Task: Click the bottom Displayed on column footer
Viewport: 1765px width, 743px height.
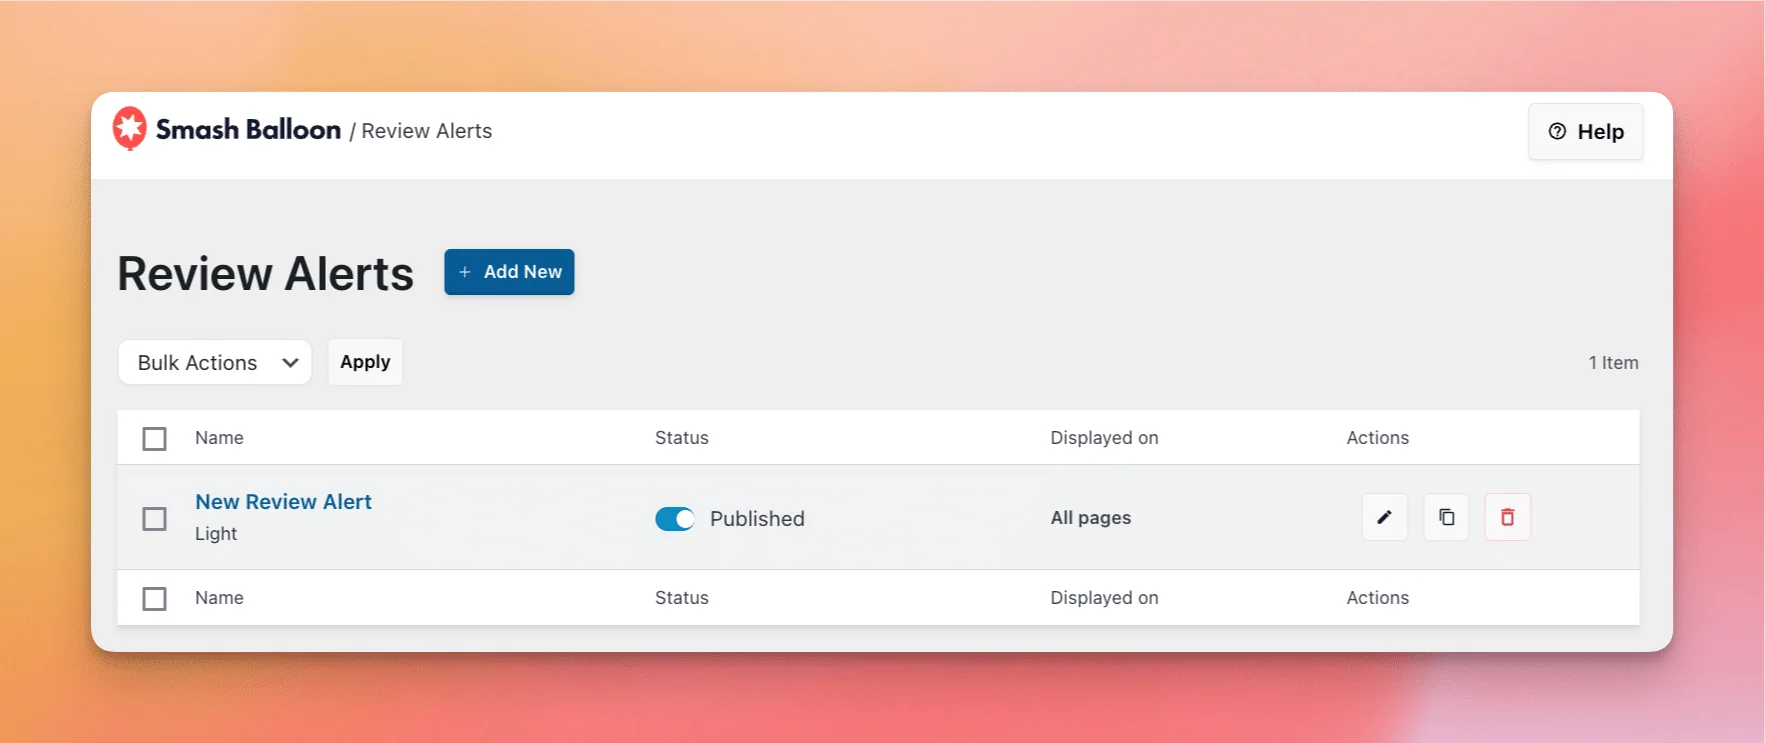Action: [1104, 598]
